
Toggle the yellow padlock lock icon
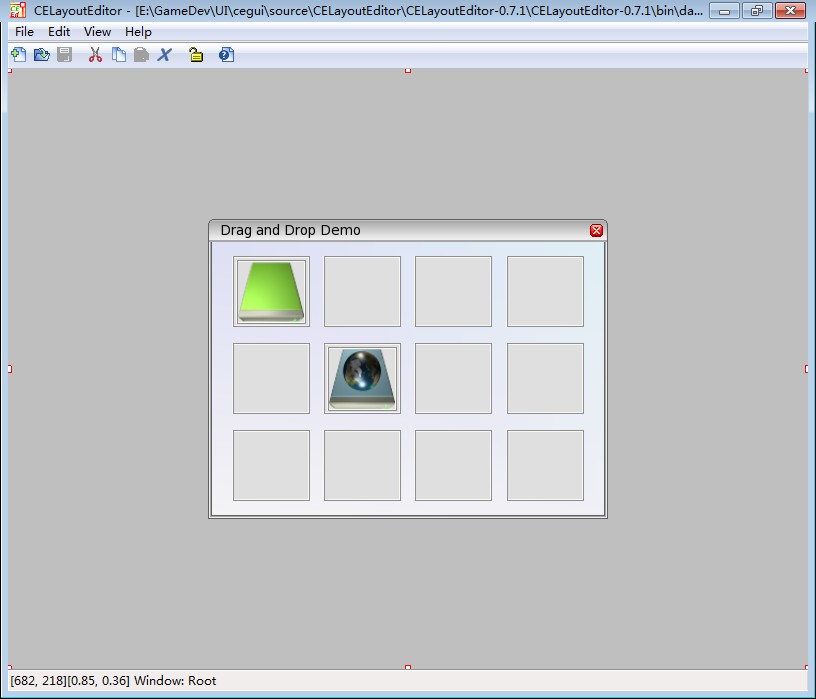tap(196, 55)
